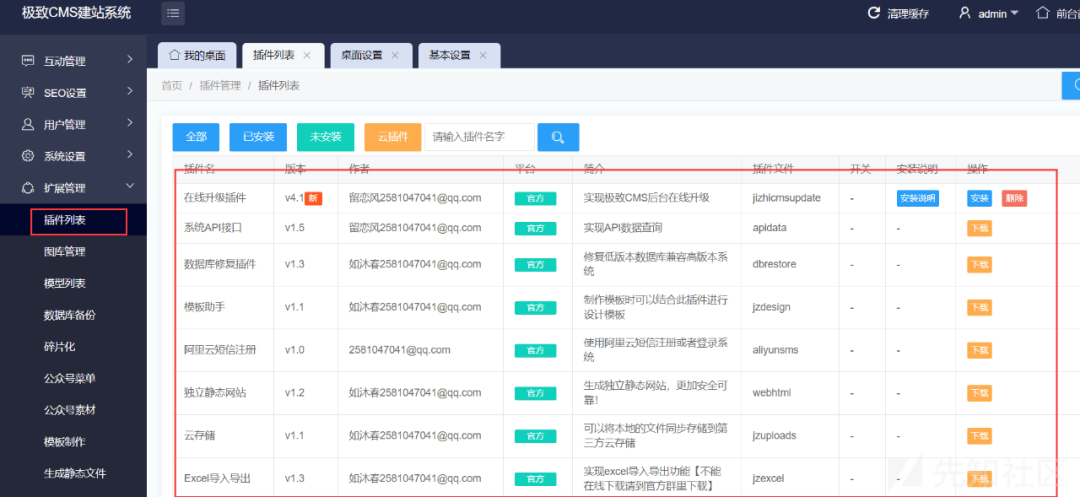
Task: Click the 未安装 filter button
Action: pyautogui.click(x=326, y=137)
